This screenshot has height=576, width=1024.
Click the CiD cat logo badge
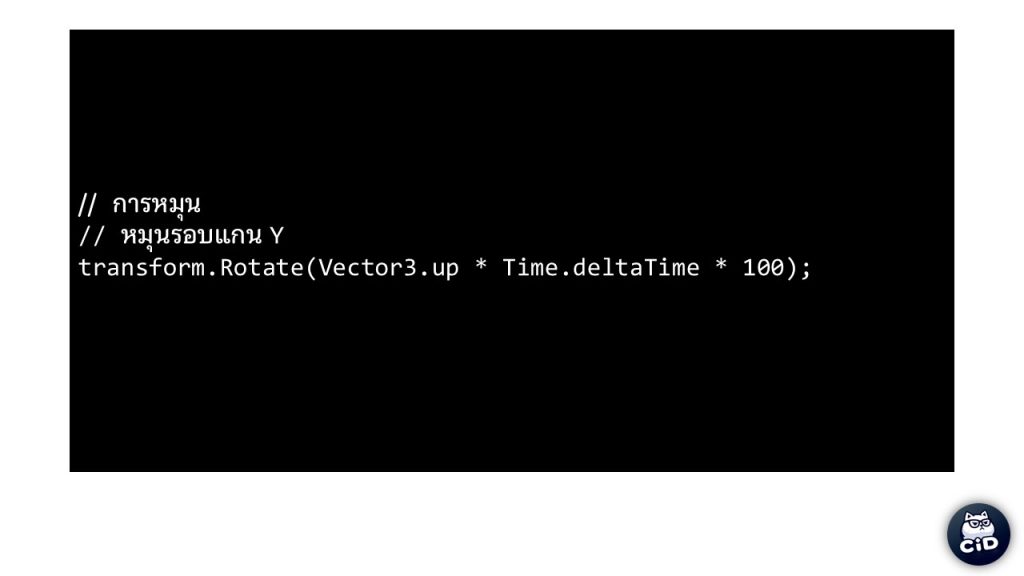[x=978, y=534]
